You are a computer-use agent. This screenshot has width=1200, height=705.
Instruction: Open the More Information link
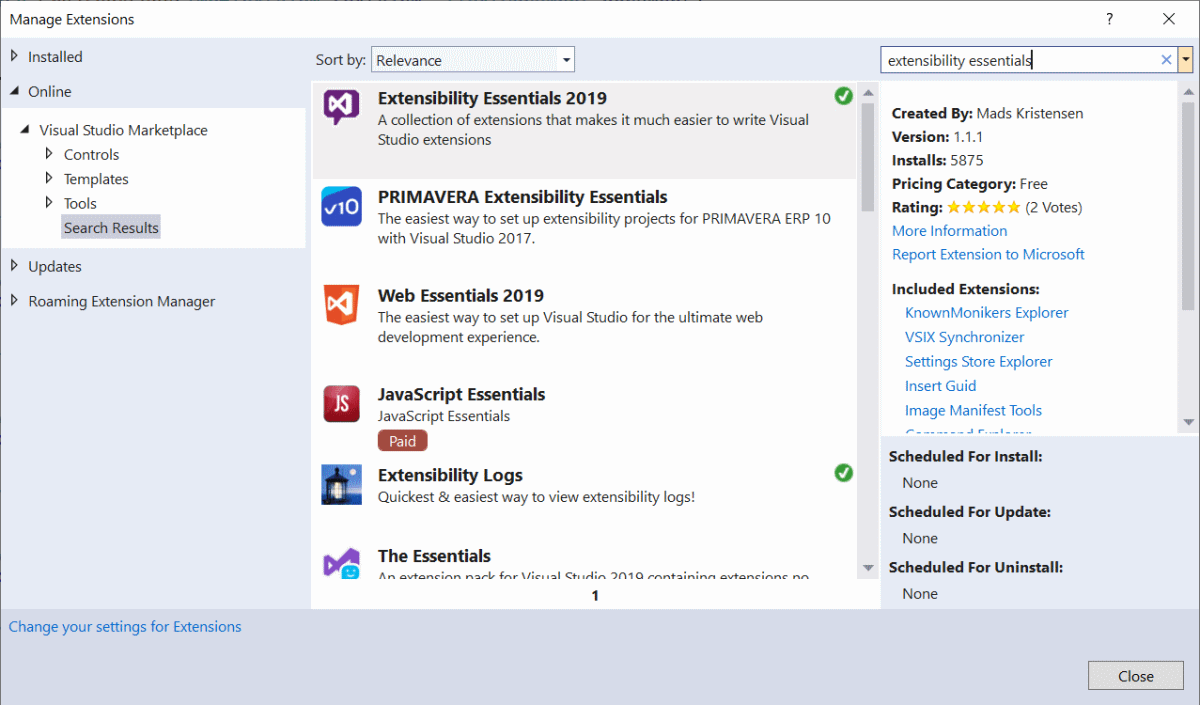(949, 230)
